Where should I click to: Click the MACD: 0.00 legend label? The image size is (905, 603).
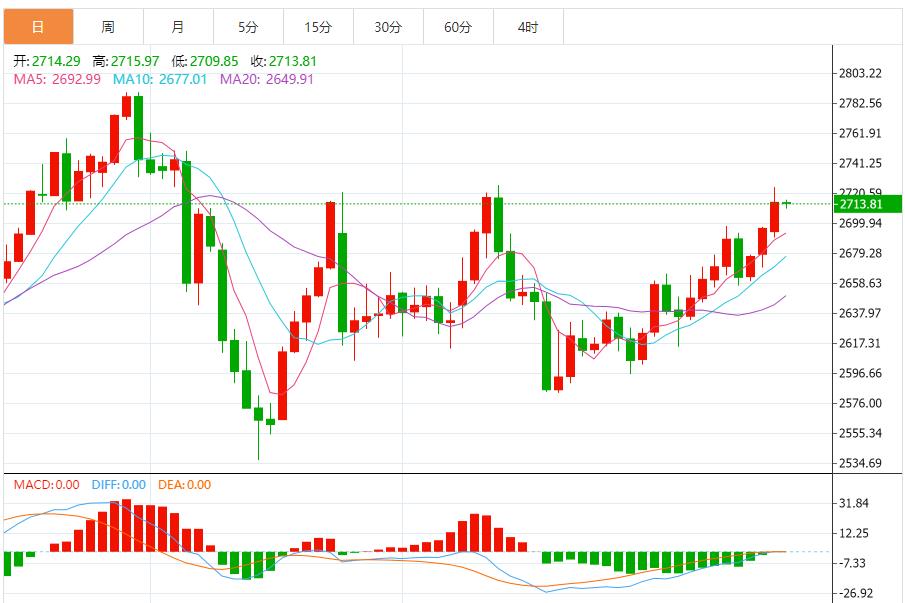(x=46, y=485)
